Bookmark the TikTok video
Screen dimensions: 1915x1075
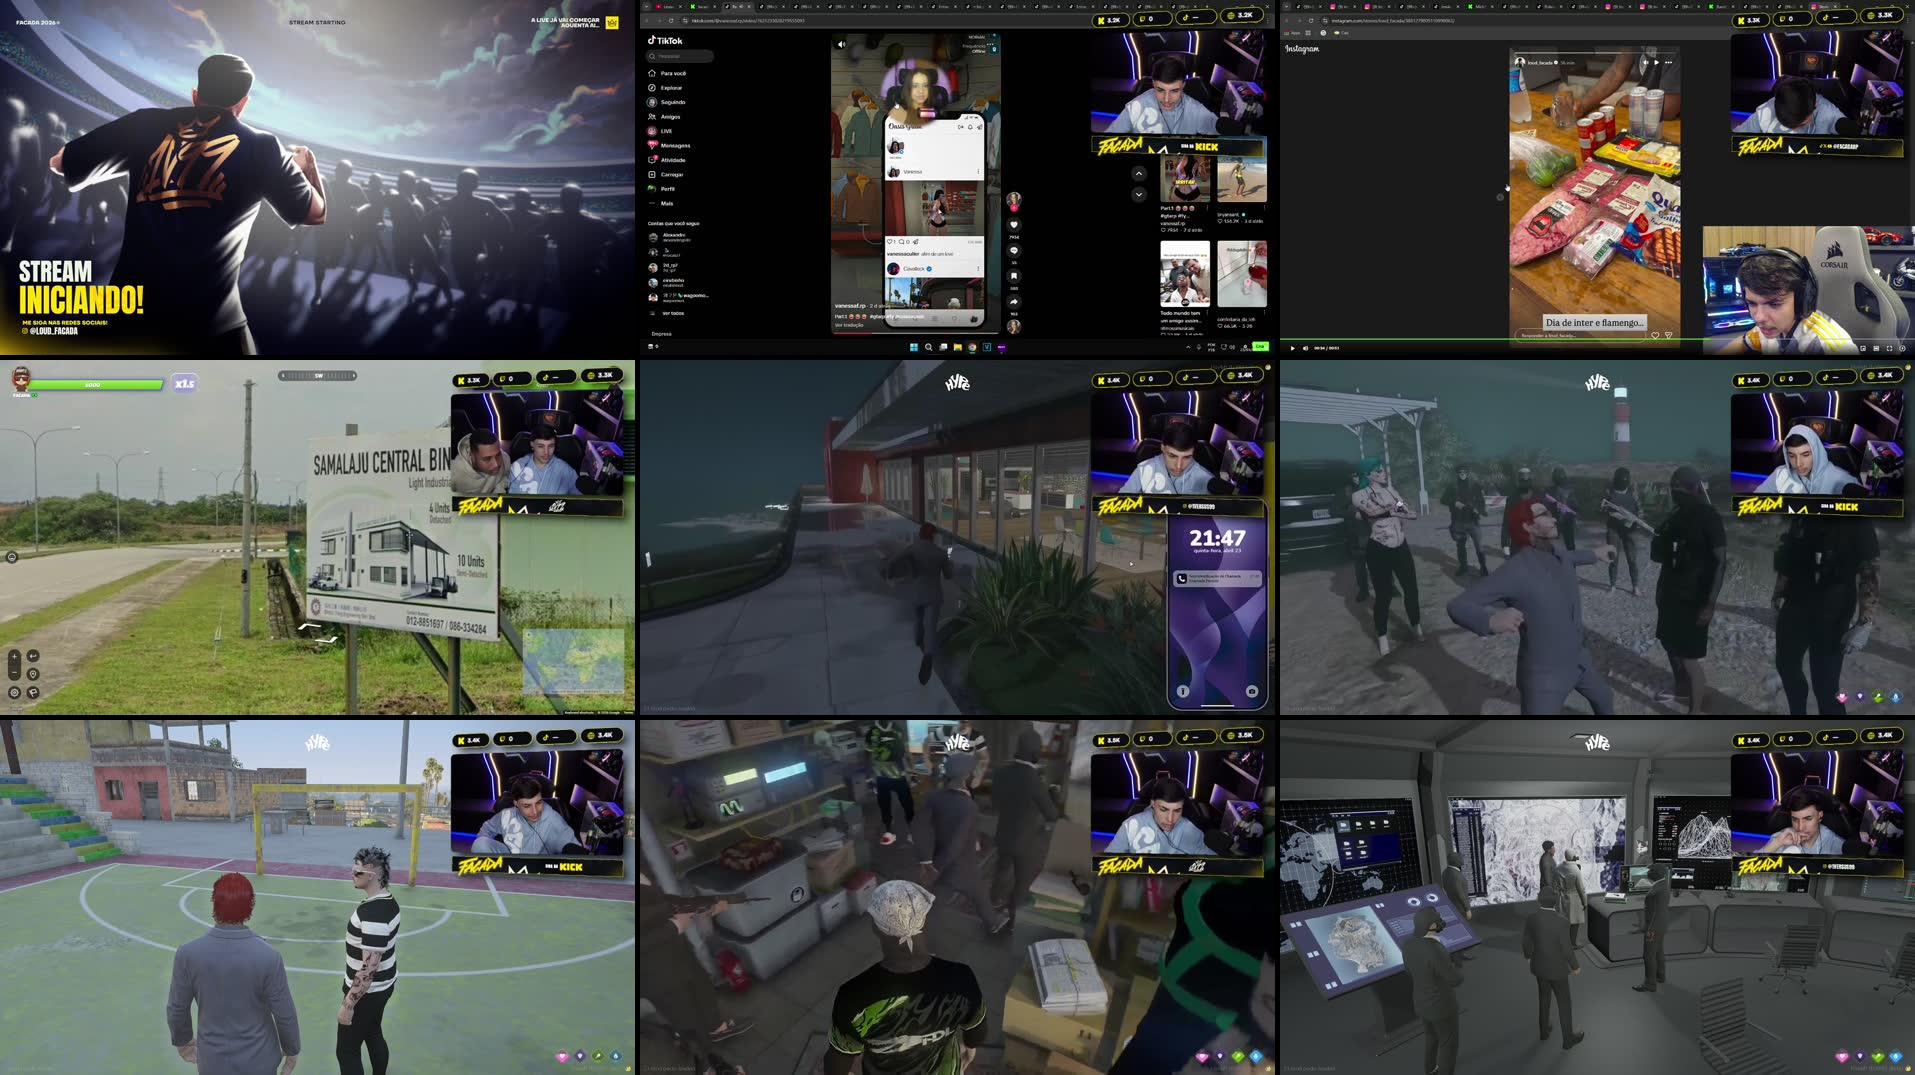(1013, 276)
